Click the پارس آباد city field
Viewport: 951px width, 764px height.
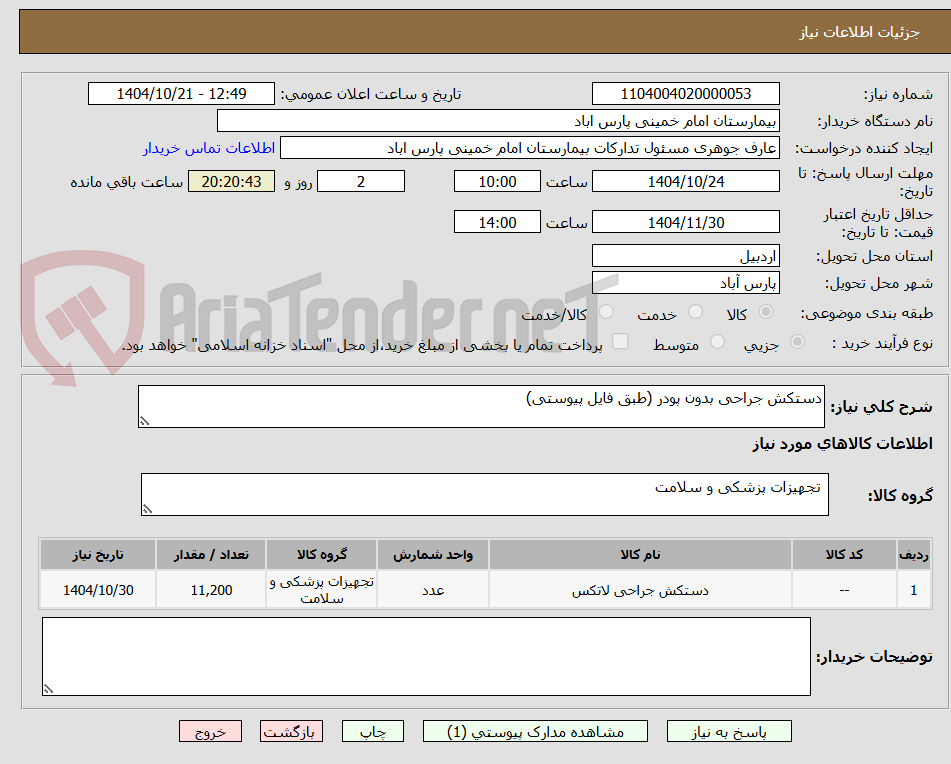click(x=685, y=283)
